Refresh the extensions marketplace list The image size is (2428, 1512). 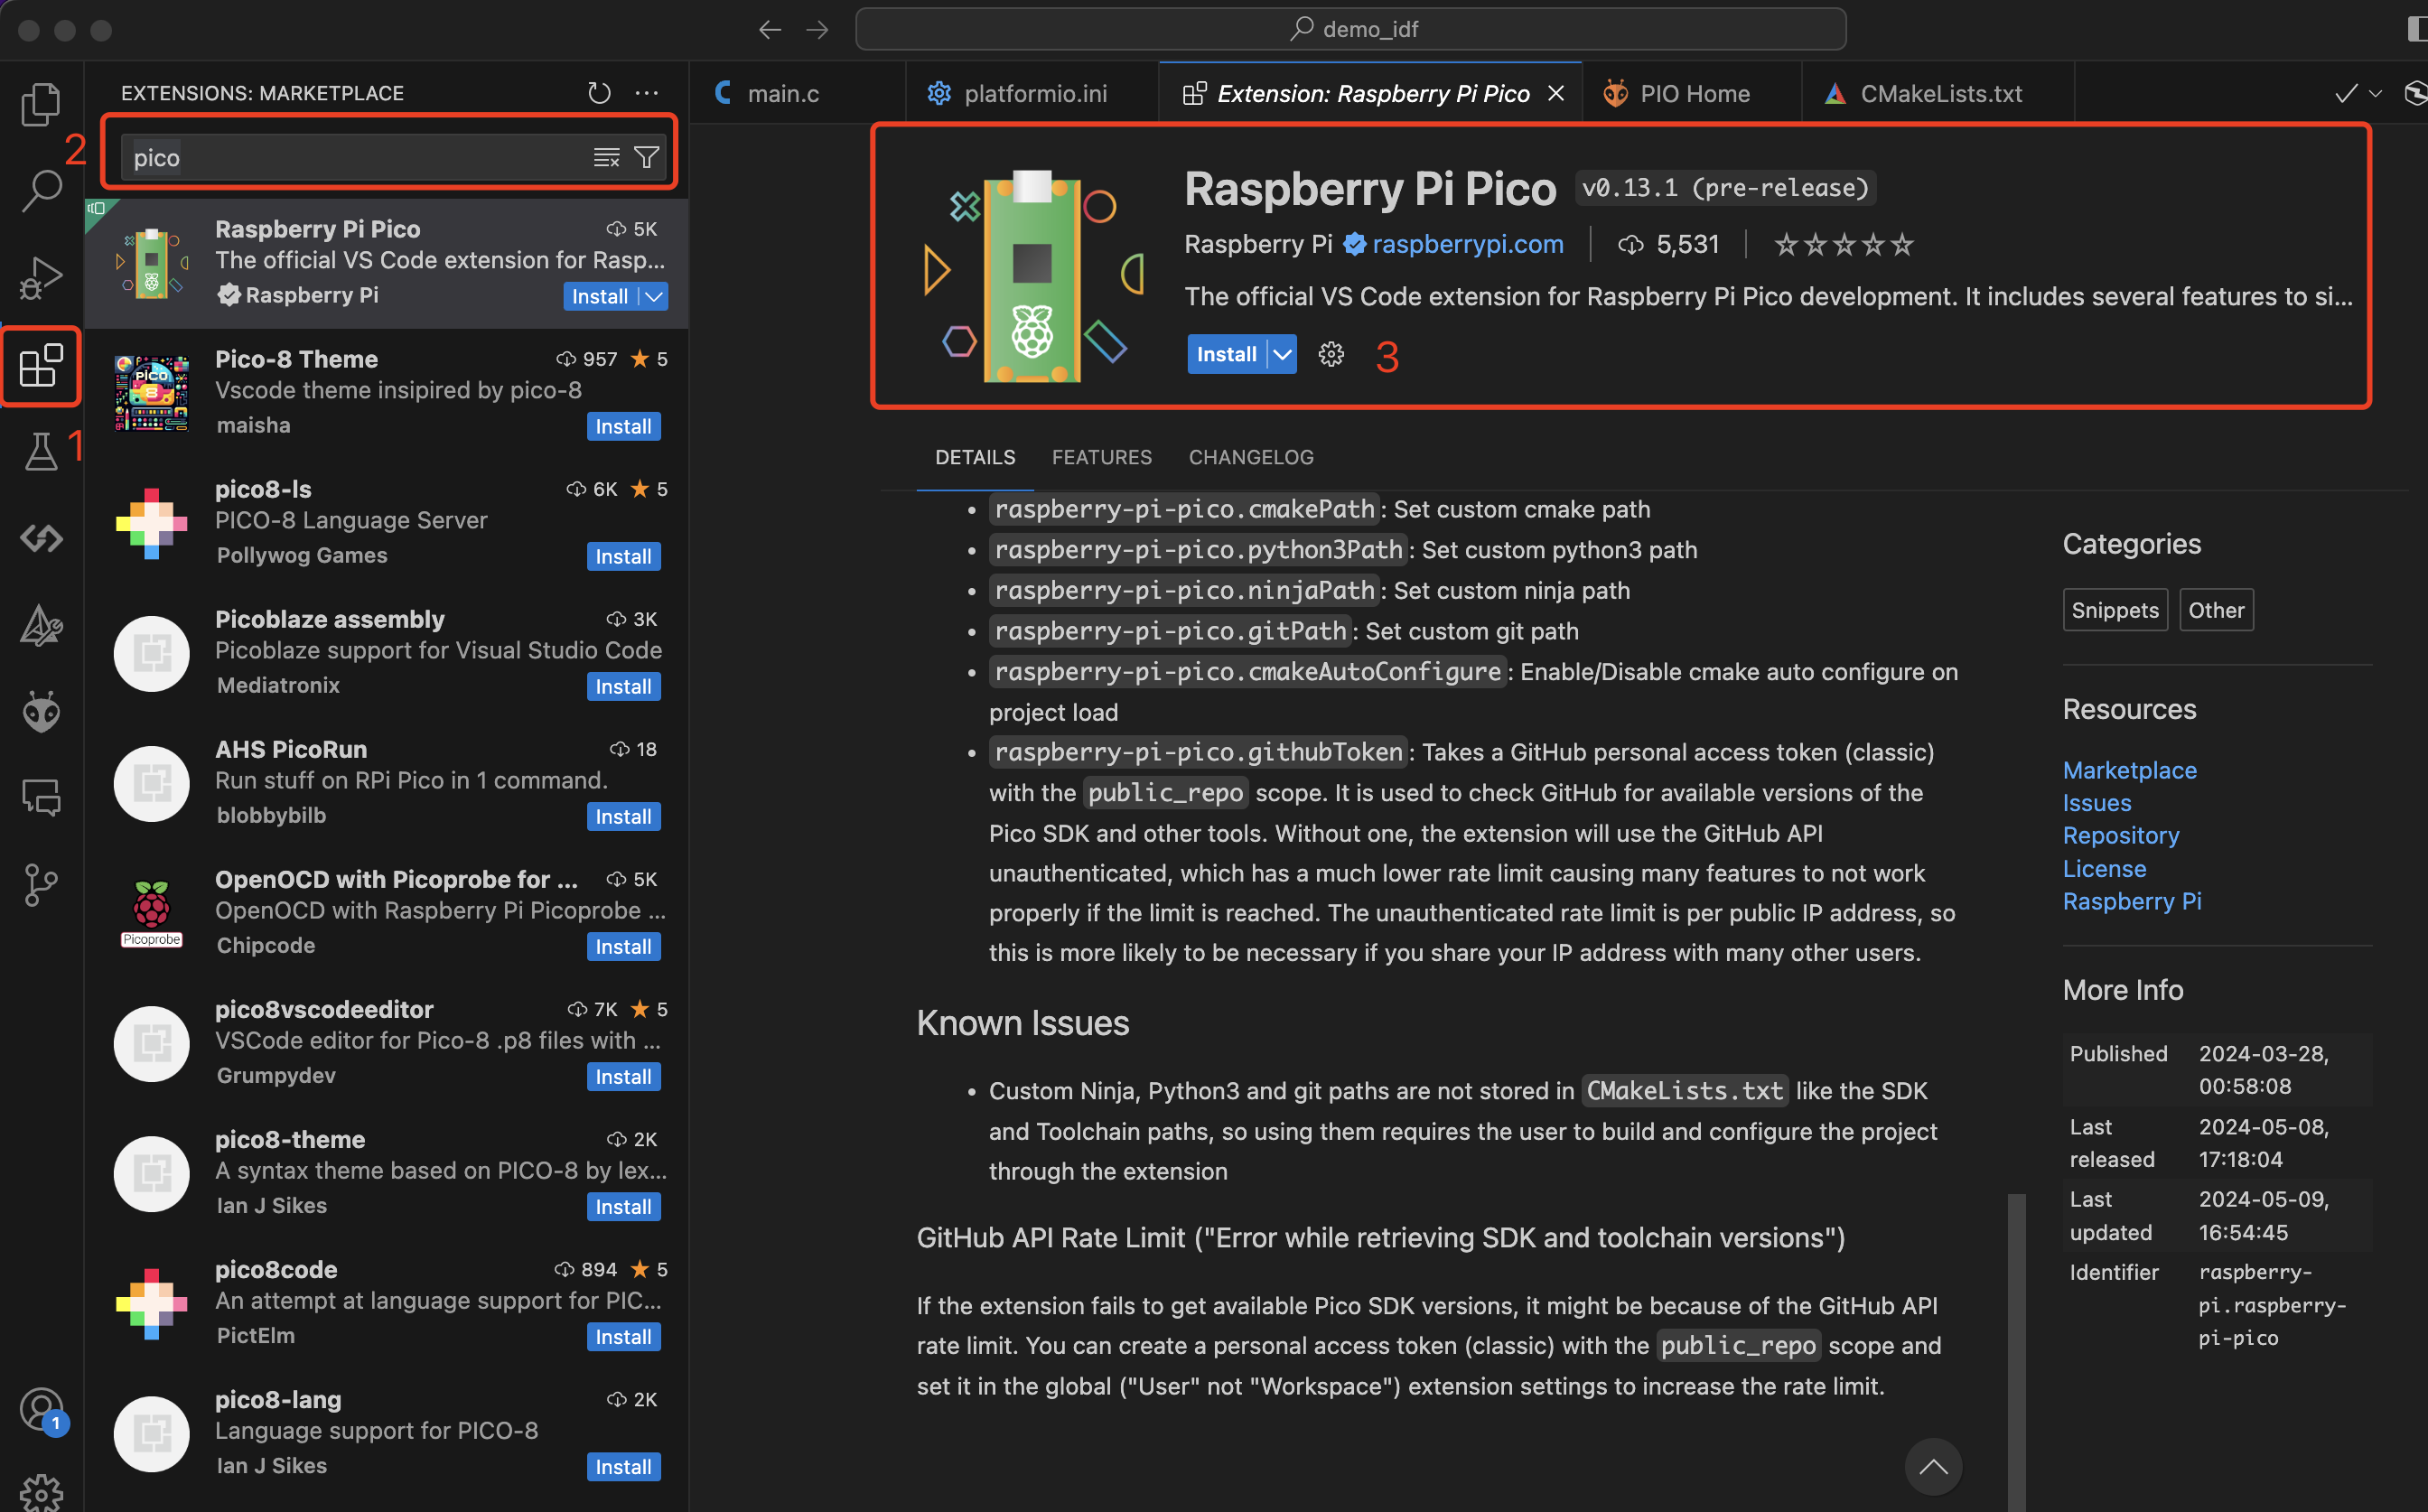[x=599, y=93]
